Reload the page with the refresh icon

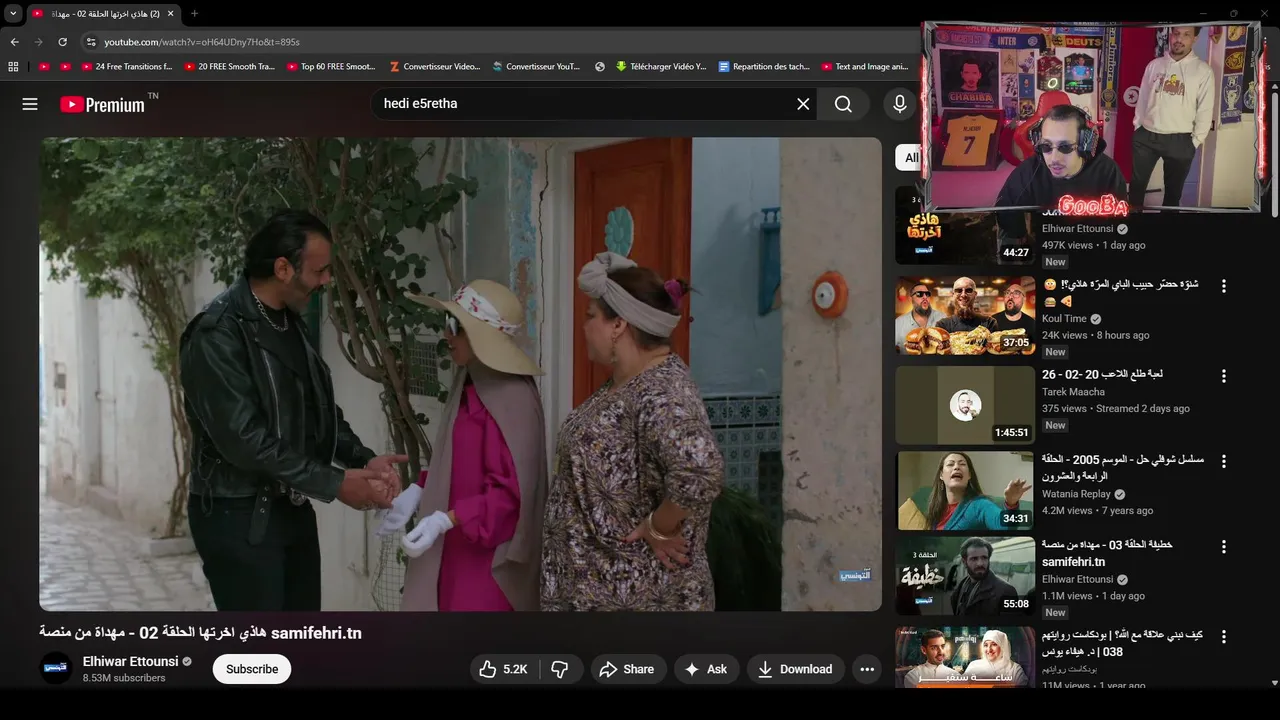[62, 42]
